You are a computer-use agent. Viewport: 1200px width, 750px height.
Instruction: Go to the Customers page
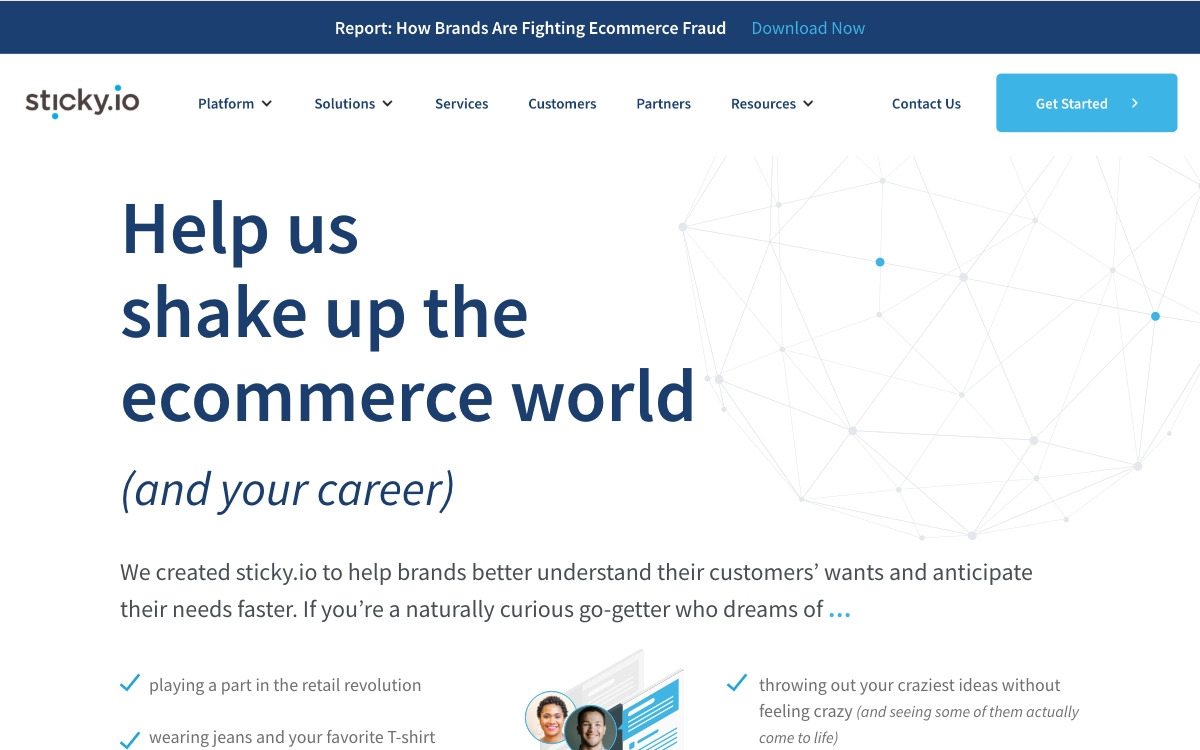[x=562, y=103]
